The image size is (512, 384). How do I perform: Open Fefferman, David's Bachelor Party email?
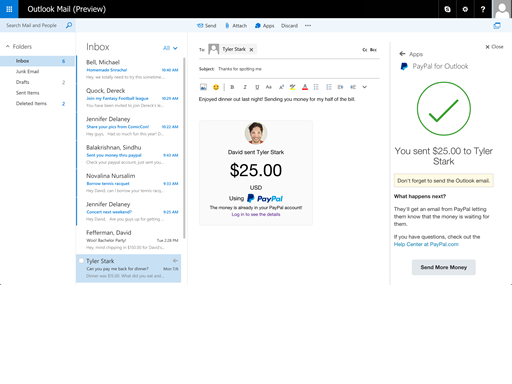(129, 239)
